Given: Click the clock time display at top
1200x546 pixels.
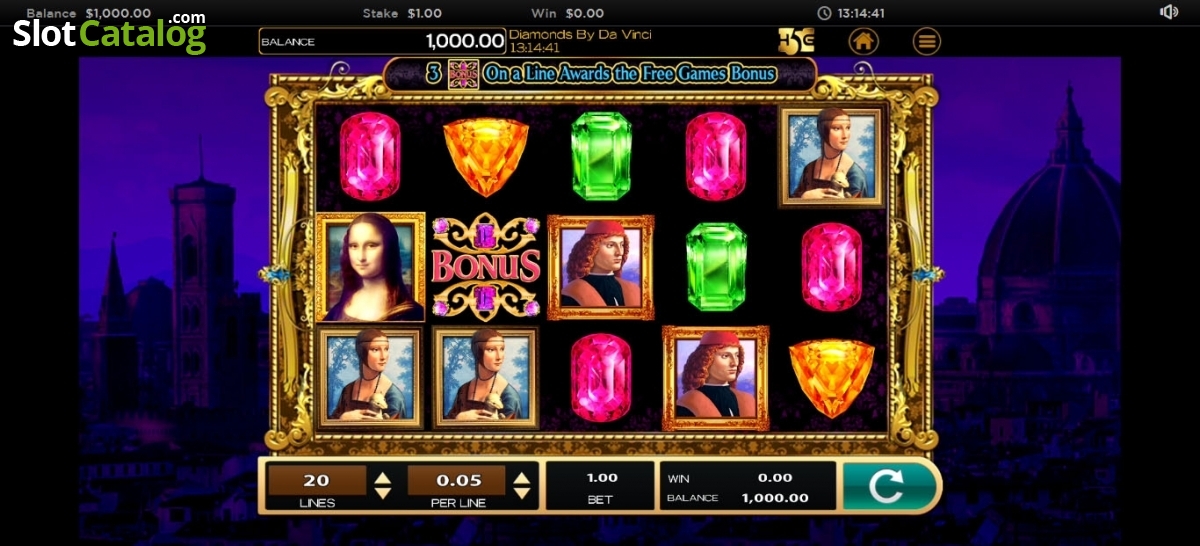Looking at the screenshot, I should [x=851, y=13].
